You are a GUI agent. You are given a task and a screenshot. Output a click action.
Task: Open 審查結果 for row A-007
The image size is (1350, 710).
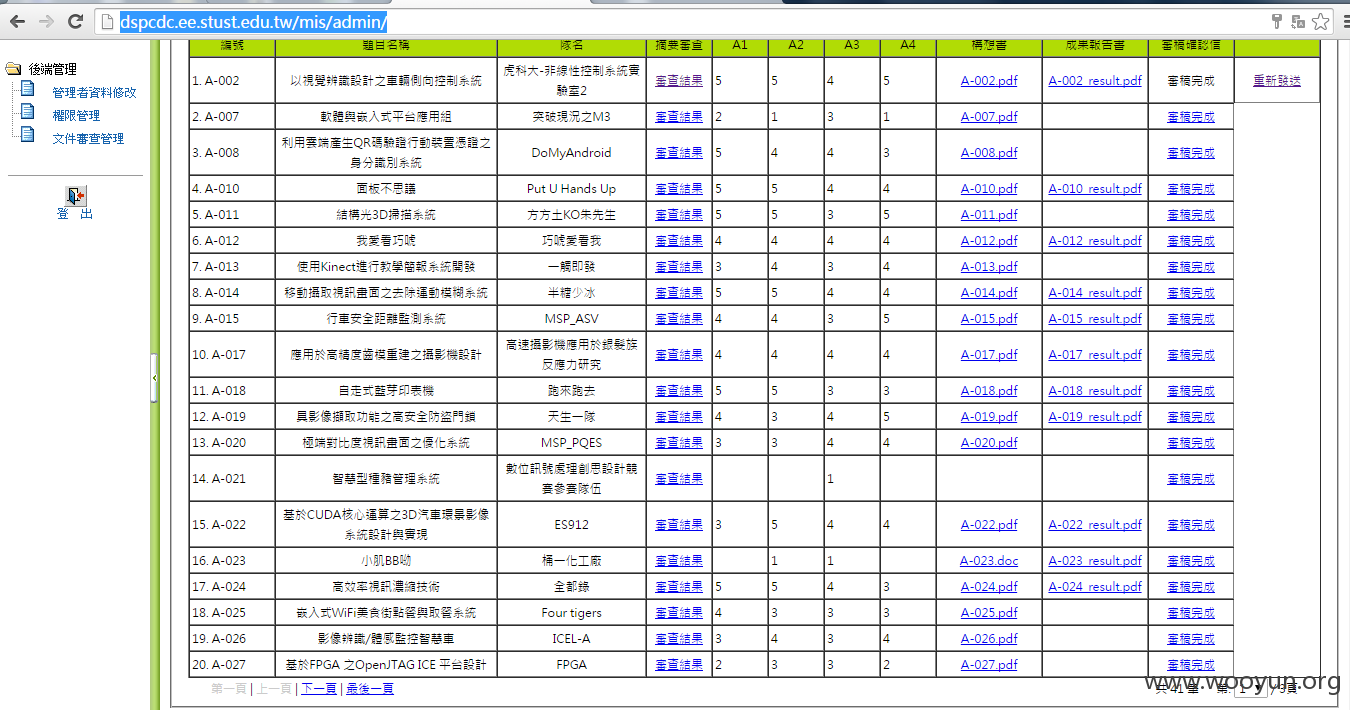point(679,117)
